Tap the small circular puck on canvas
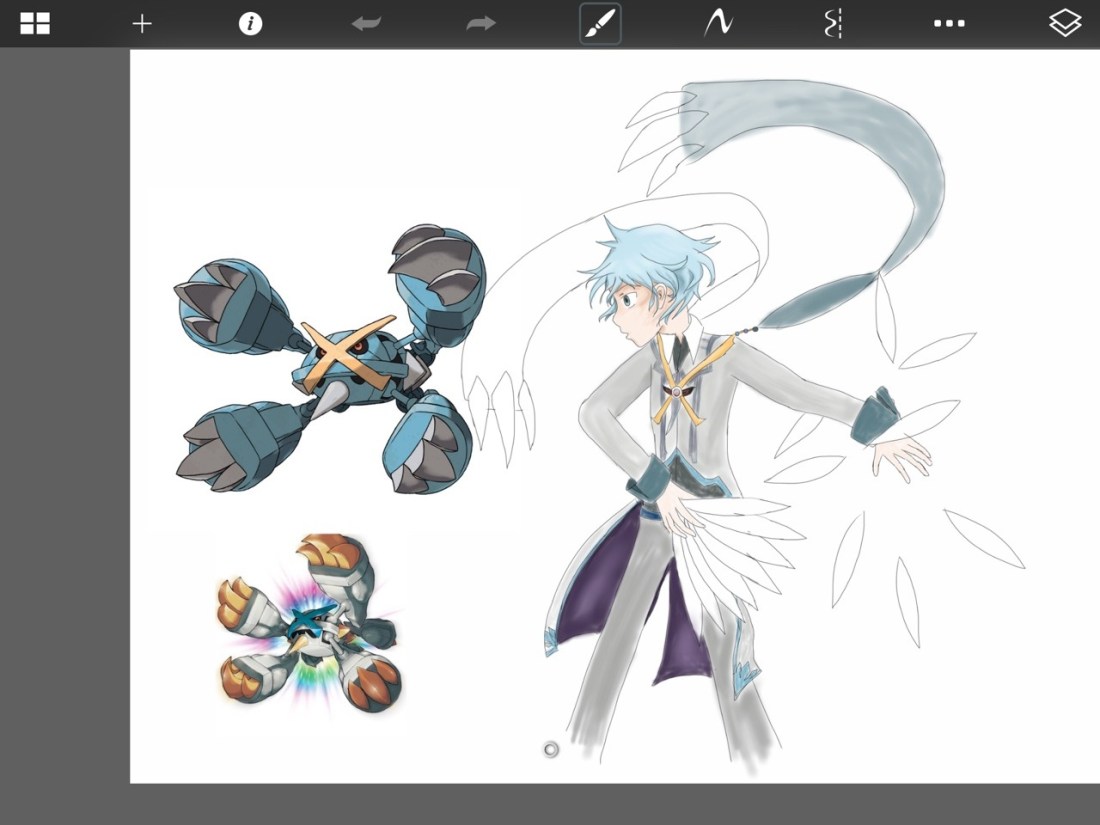The image size is (1100, 825). (551, 750)
